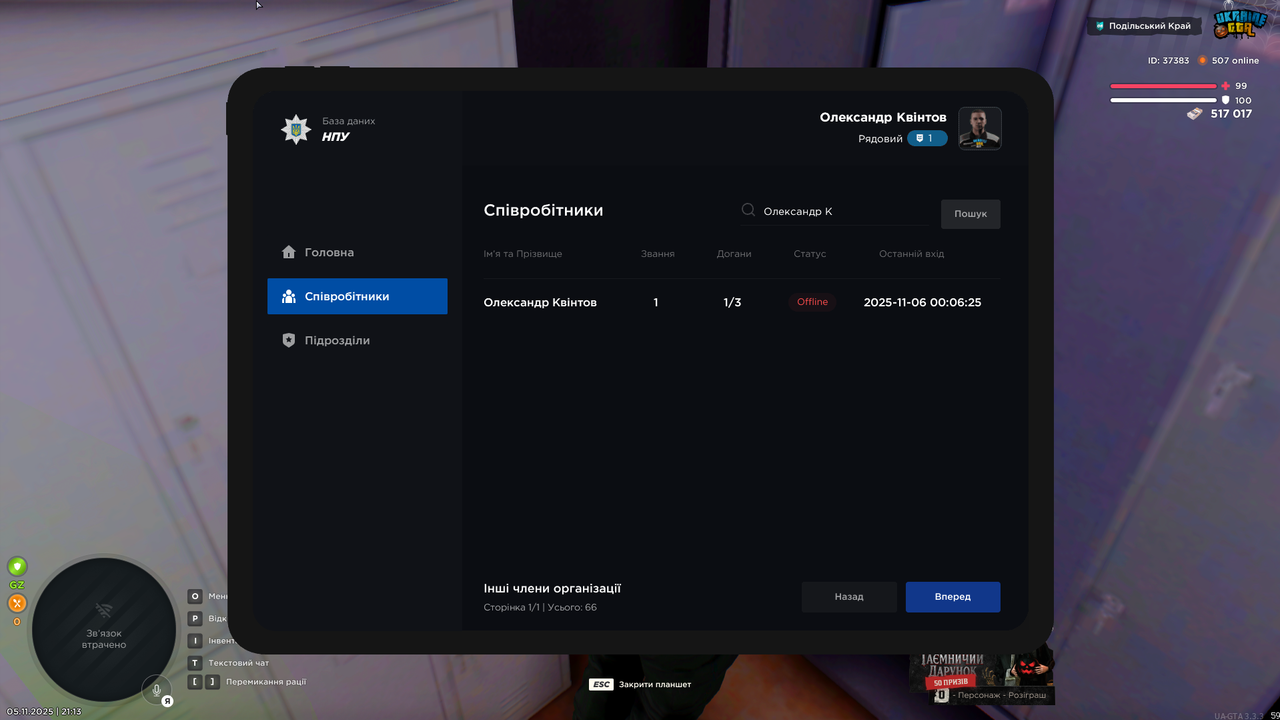Click the house icon beside Головна
Viewport: 1280px width, 720px height.
289,252
